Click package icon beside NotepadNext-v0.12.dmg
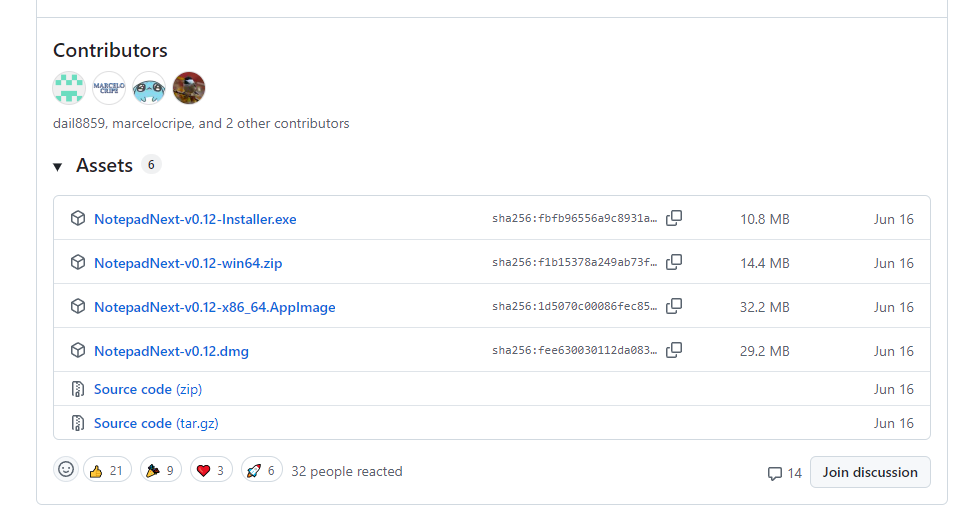 click(78, 351)
